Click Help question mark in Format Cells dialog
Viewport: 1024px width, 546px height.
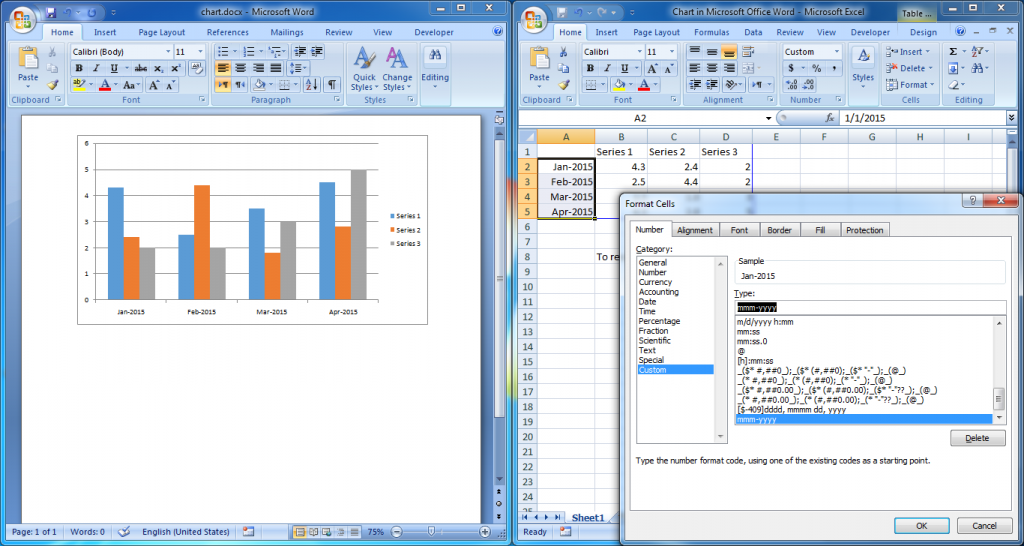point(972,202)
